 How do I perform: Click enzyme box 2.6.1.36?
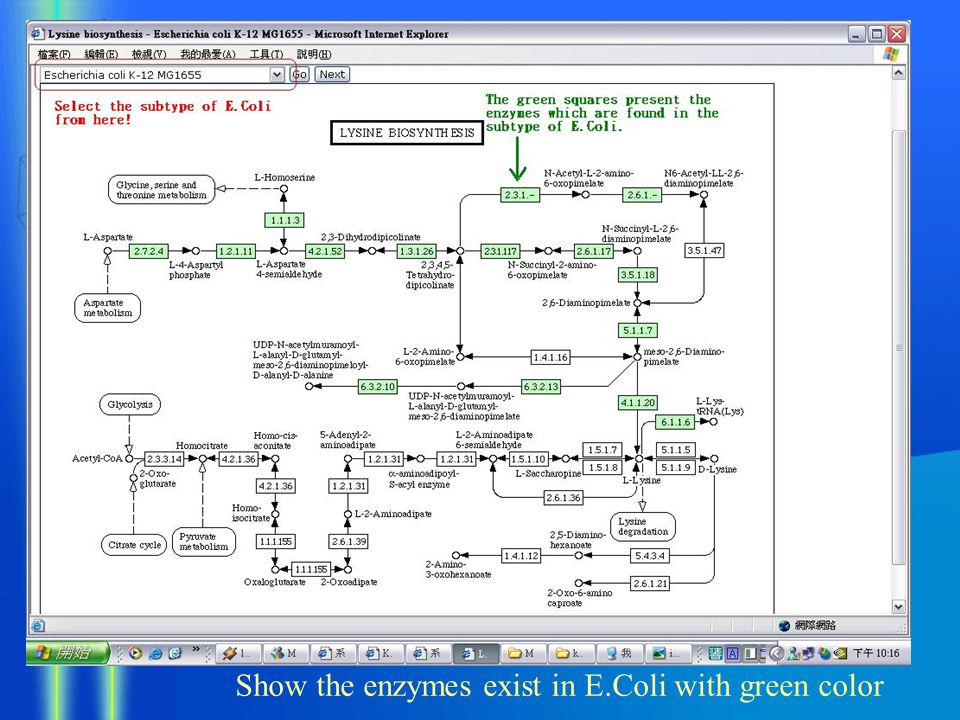coord(563,498)
